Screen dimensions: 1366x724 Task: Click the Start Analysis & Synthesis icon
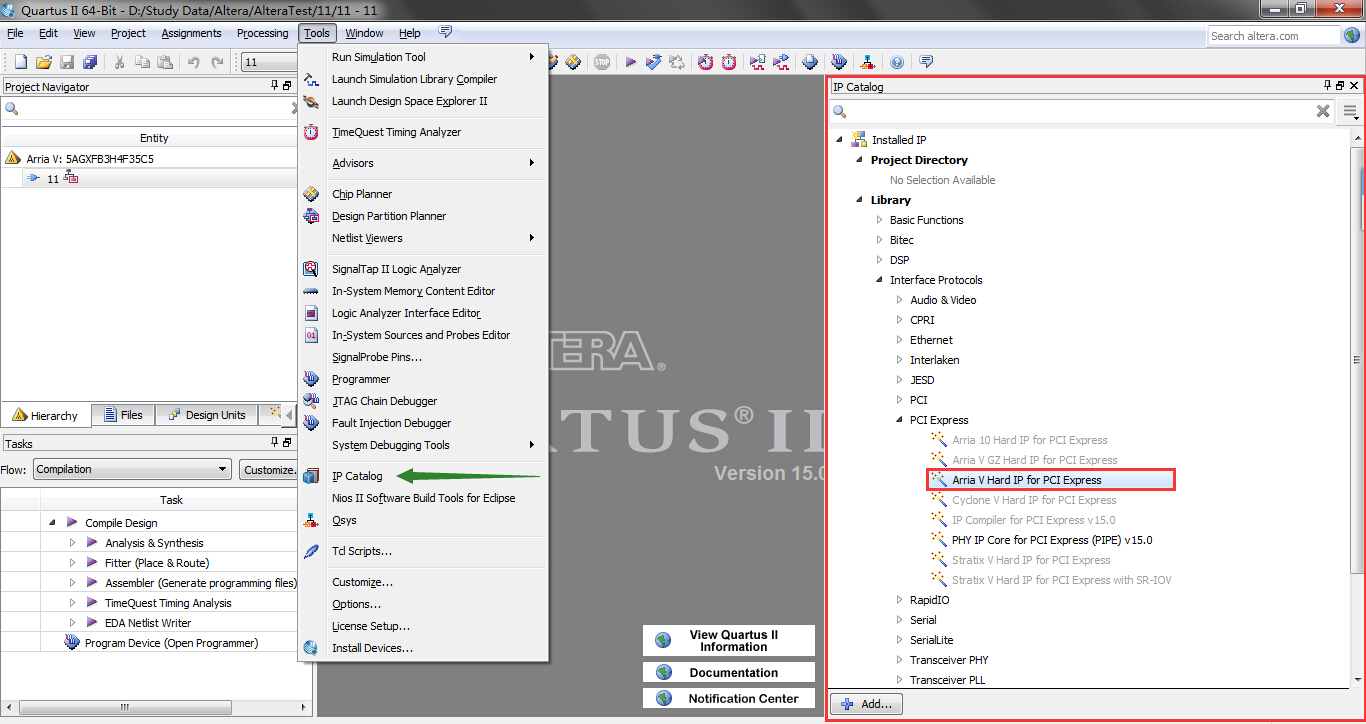(654, 62)
